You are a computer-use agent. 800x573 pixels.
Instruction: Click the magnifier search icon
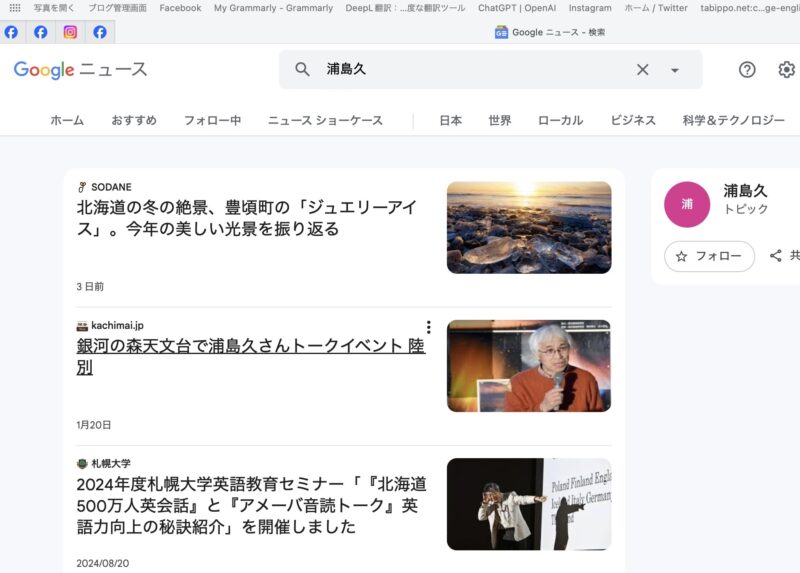coord(302,69)
